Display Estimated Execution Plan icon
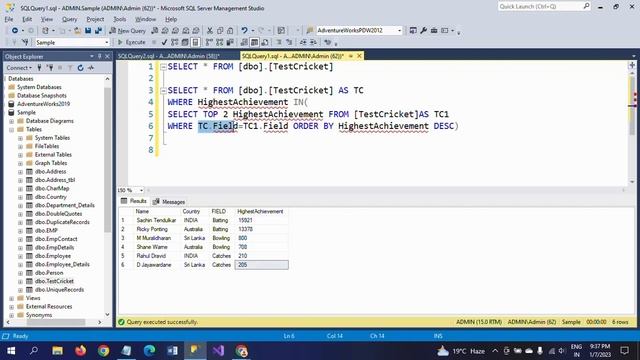Image resolution: width=640 pixels, height=360 pixels. pyautogui.click(x=175, y=42)
